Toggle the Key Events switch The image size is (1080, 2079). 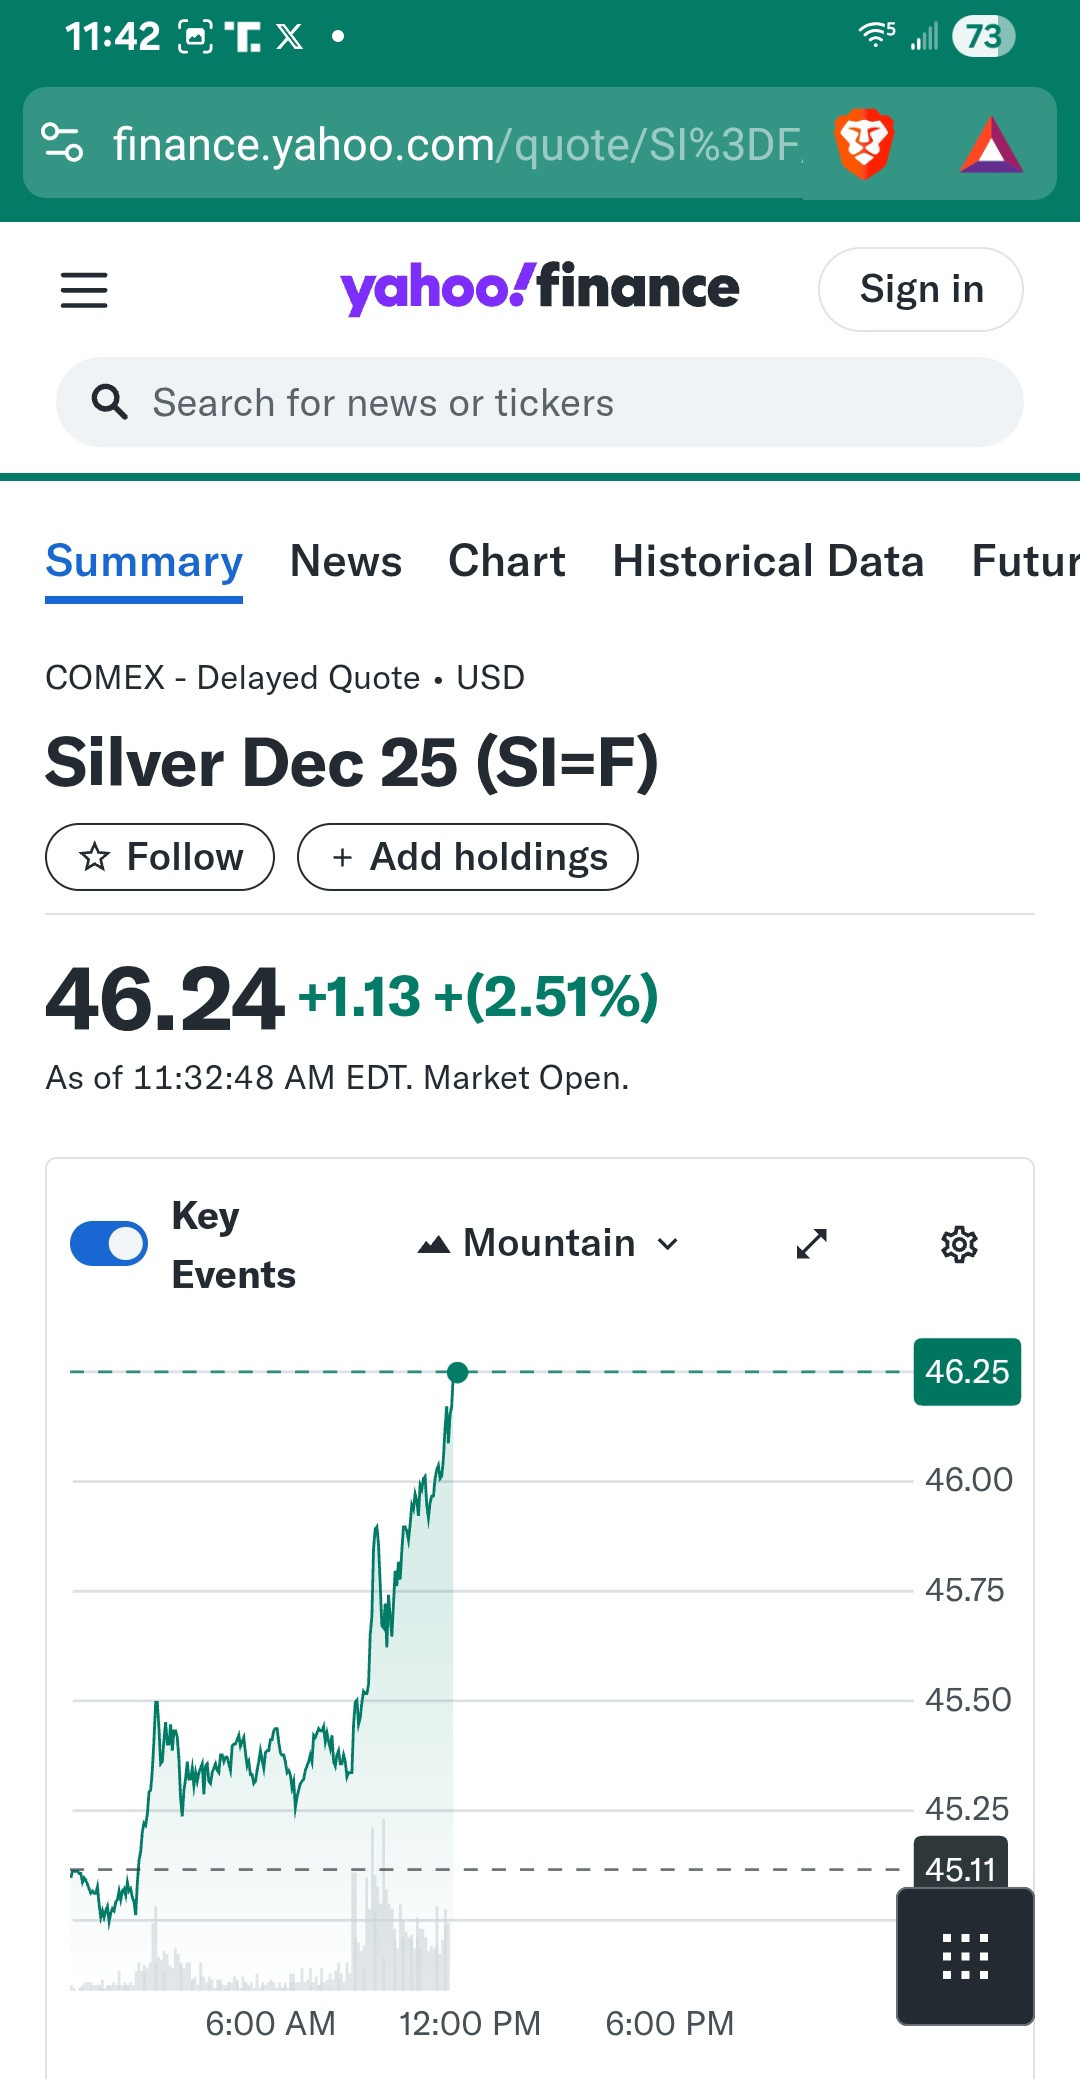[109, 1244]
